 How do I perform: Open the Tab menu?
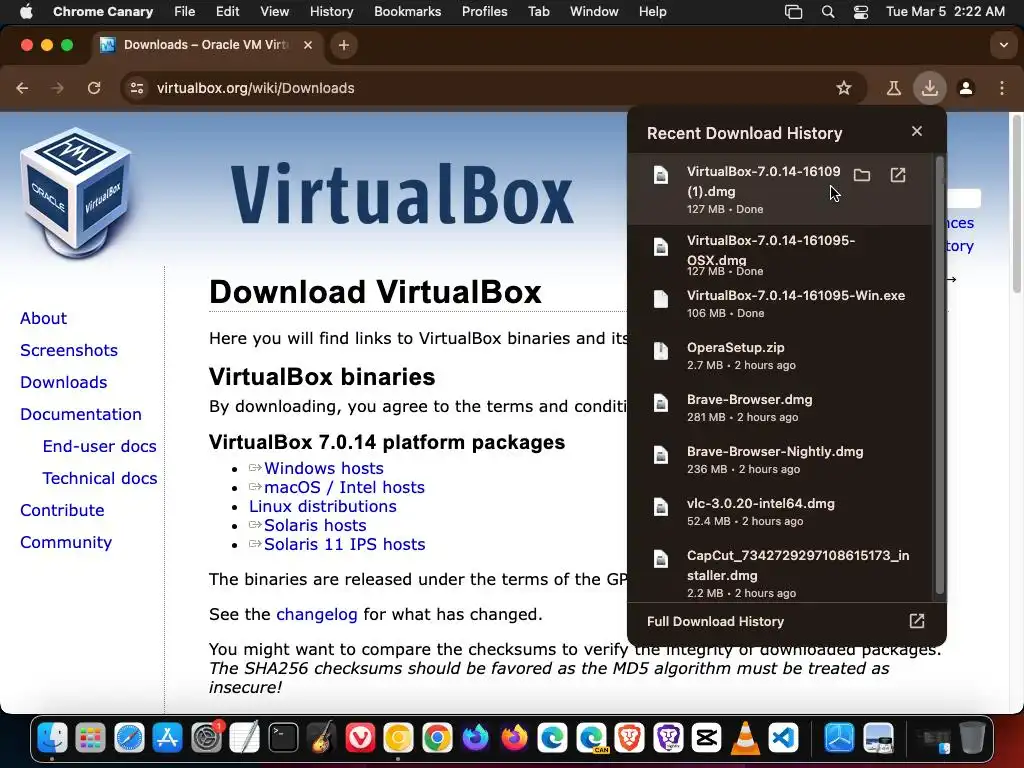point(538,11)
